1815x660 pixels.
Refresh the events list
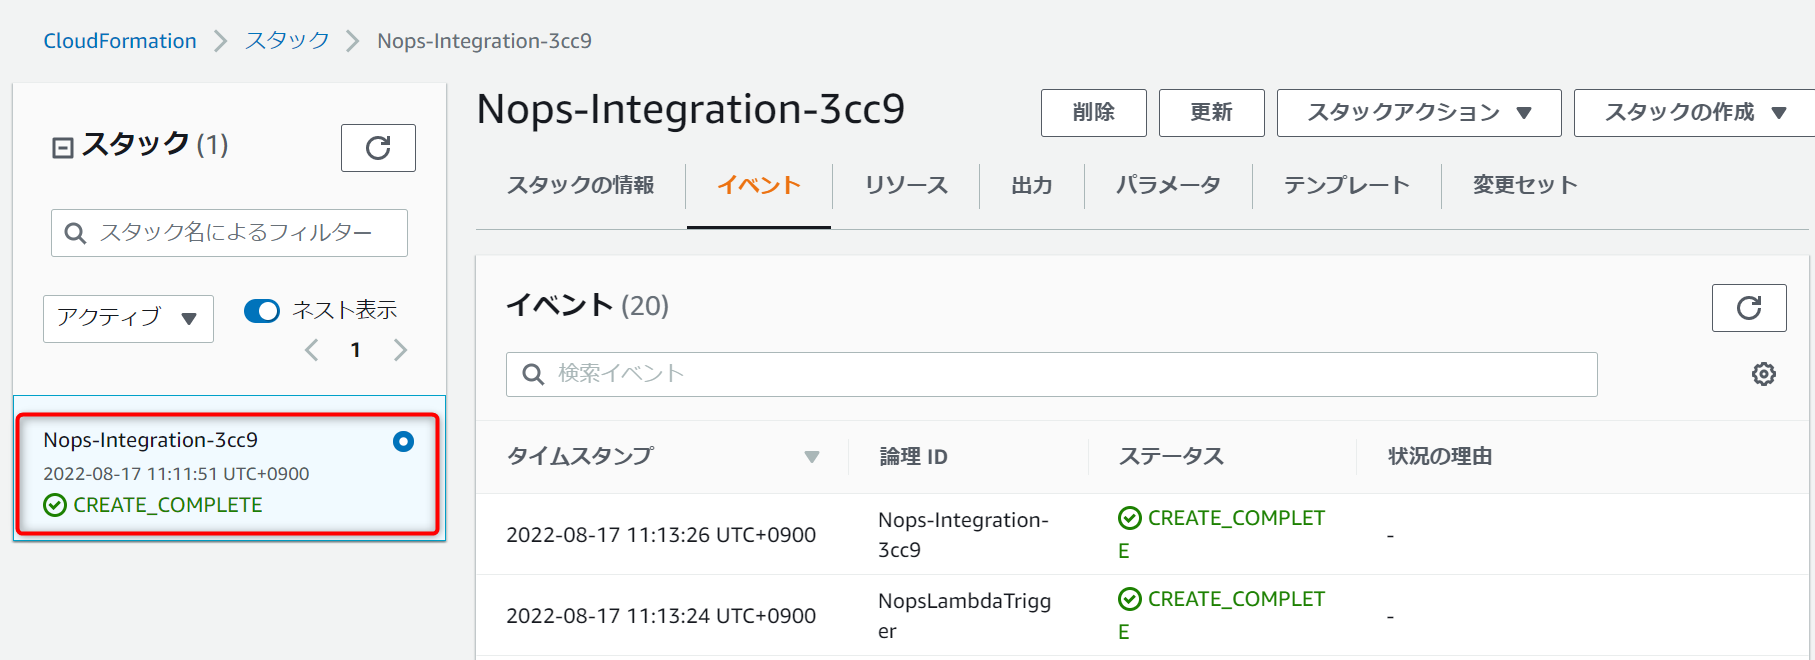(1749, 308)
